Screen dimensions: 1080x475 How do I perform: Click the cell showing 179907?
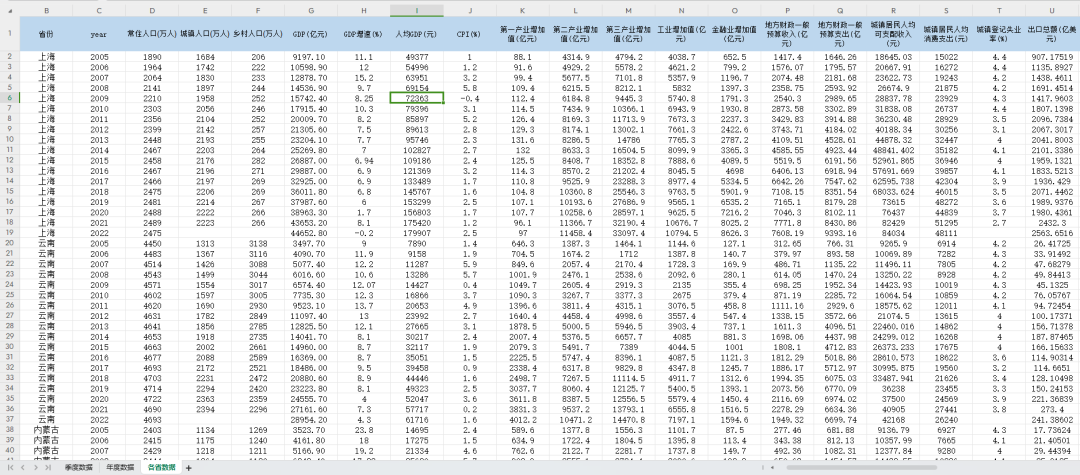[417, 233]
